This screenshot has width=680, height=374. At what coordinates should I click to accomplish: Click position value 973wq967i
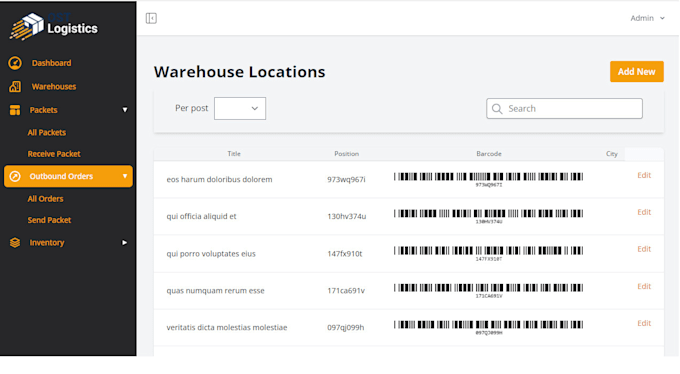click(x=347, y=180)
